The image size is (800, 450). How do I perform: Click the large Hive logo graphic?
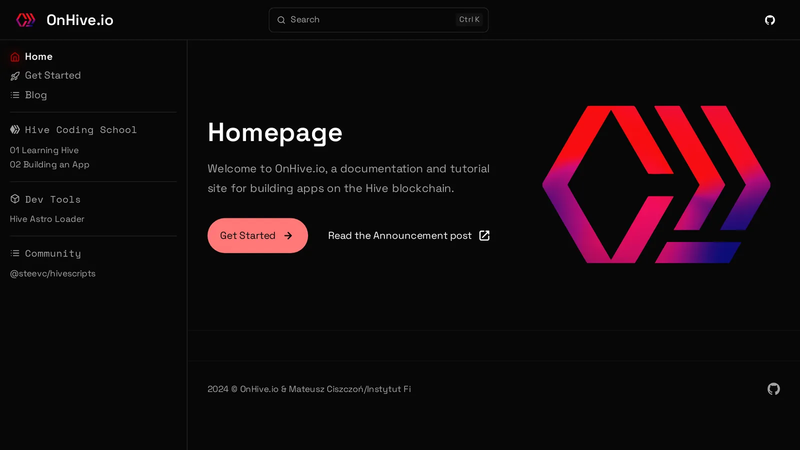656,184
